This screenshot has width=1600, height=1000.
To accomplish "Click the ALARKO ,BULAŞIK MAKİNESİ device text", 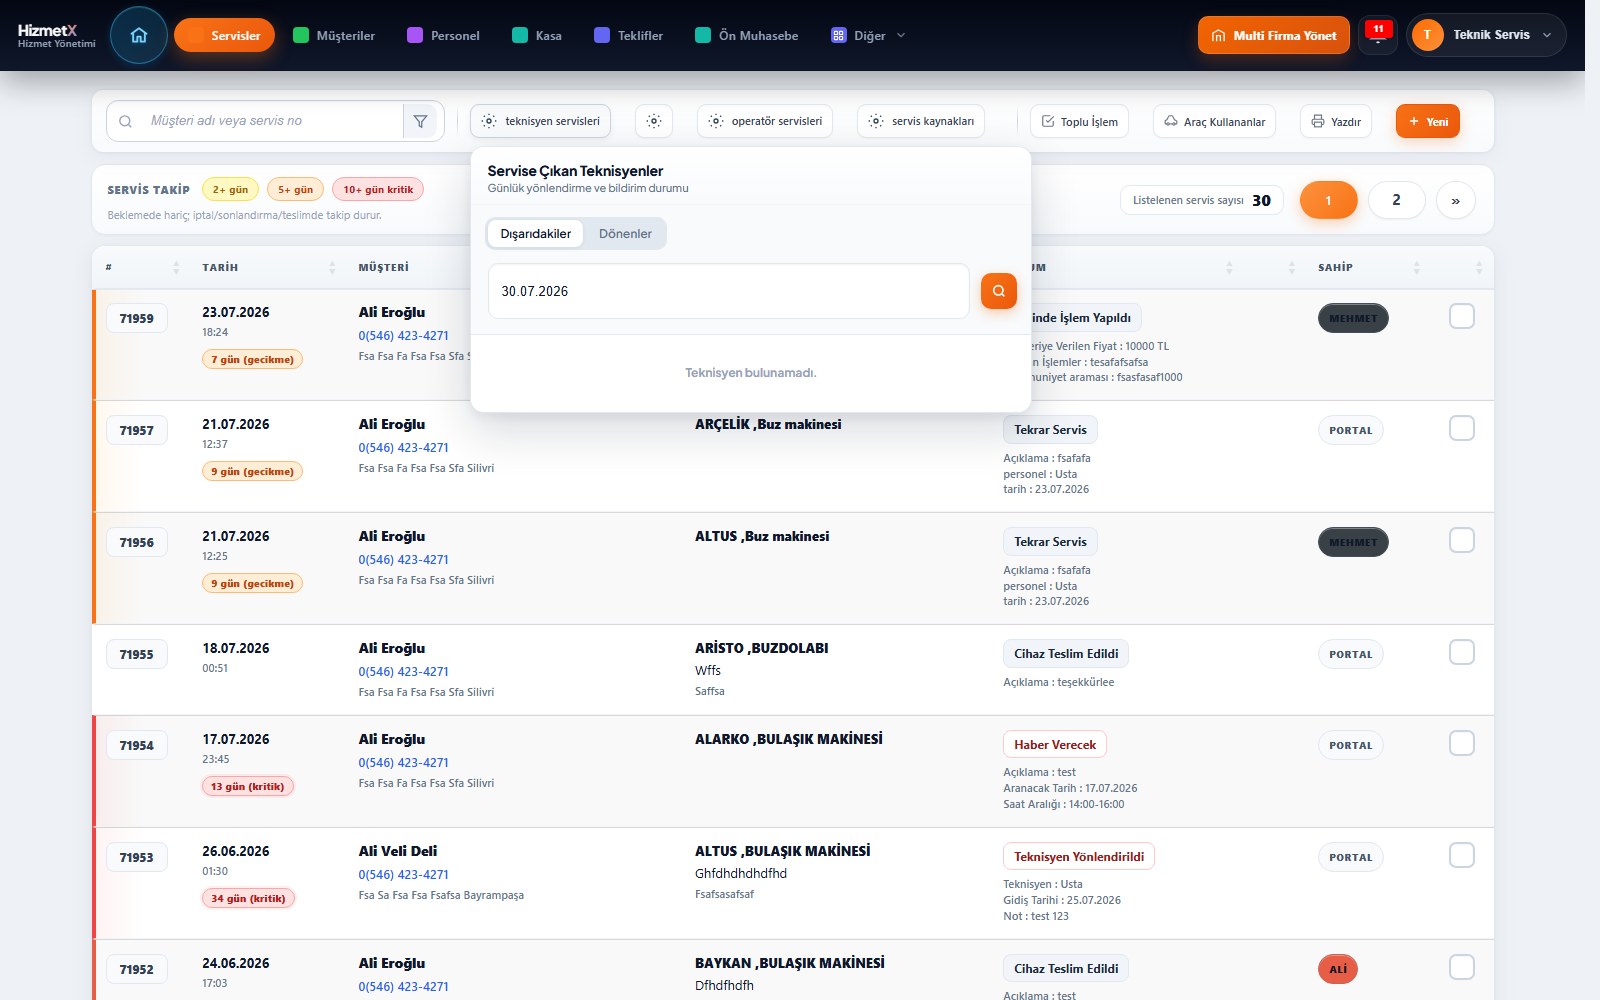I will tap(789, 739).
